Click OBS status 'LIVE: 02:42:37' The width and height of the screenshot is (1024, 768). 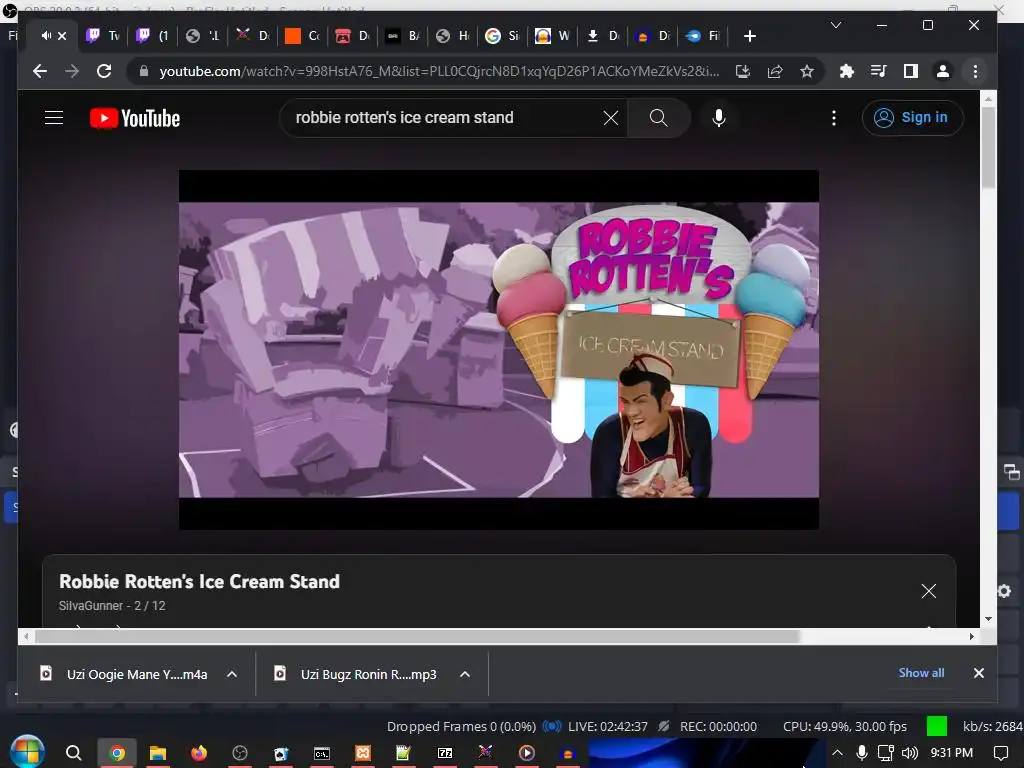pyautogui.click(x=608, y=726)
